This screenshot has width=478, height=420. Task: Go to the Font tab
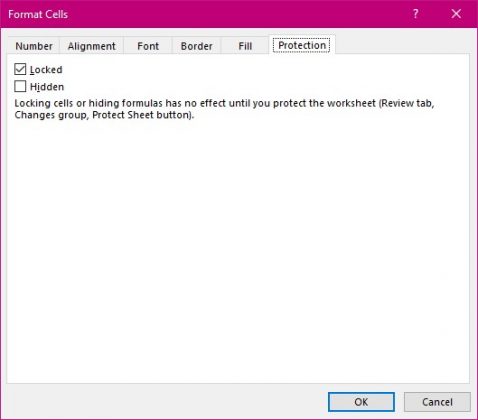click(x=148, y=46)
